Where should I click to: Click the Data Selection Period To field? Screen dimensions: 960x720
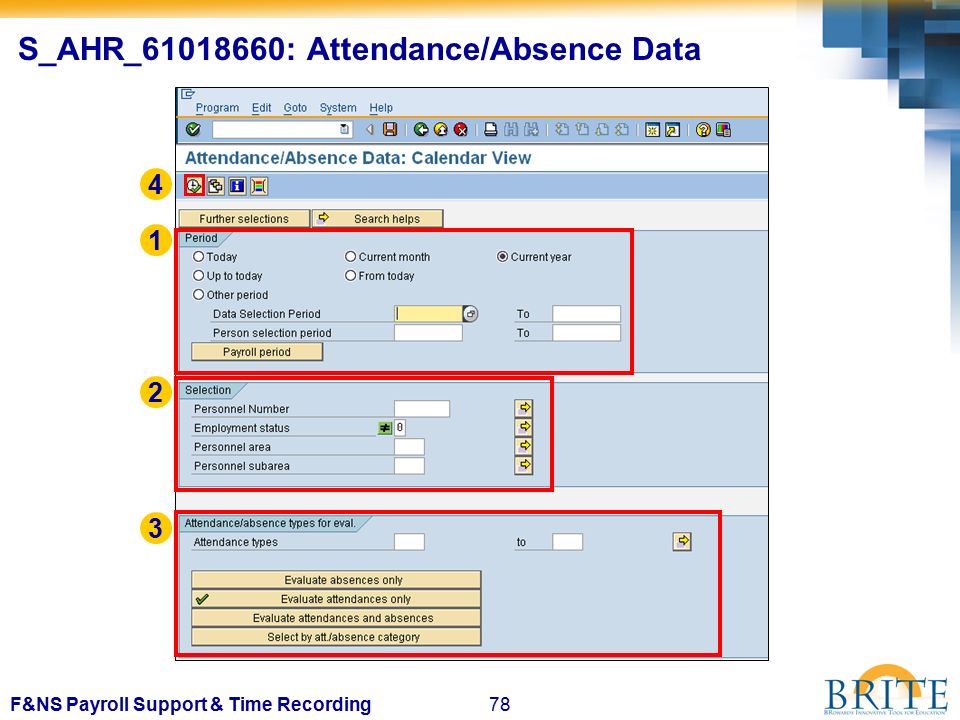(x=586, y=313)
